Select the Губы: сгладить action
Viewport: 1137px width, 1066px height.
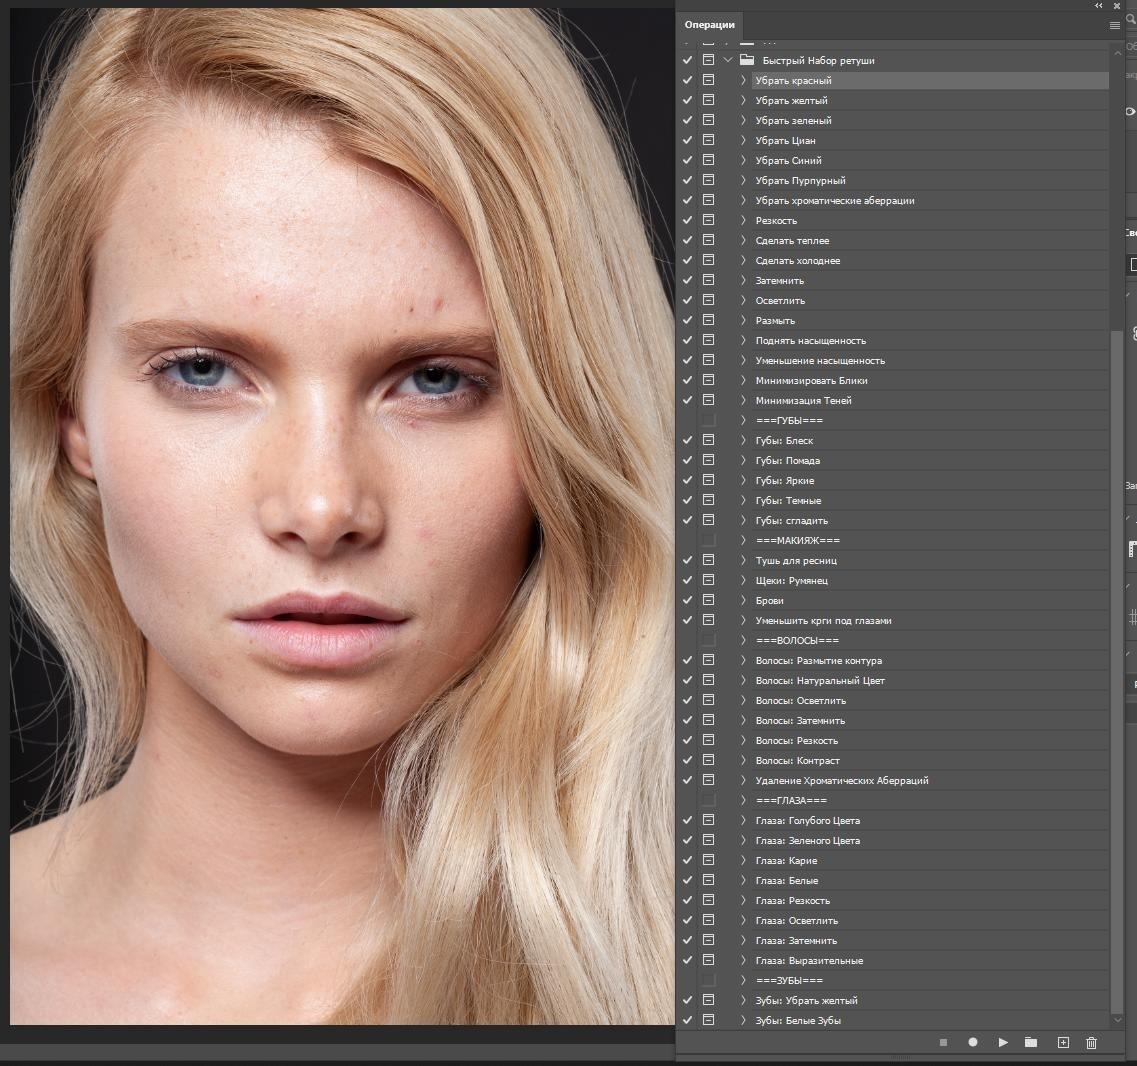tap(930, 520)
